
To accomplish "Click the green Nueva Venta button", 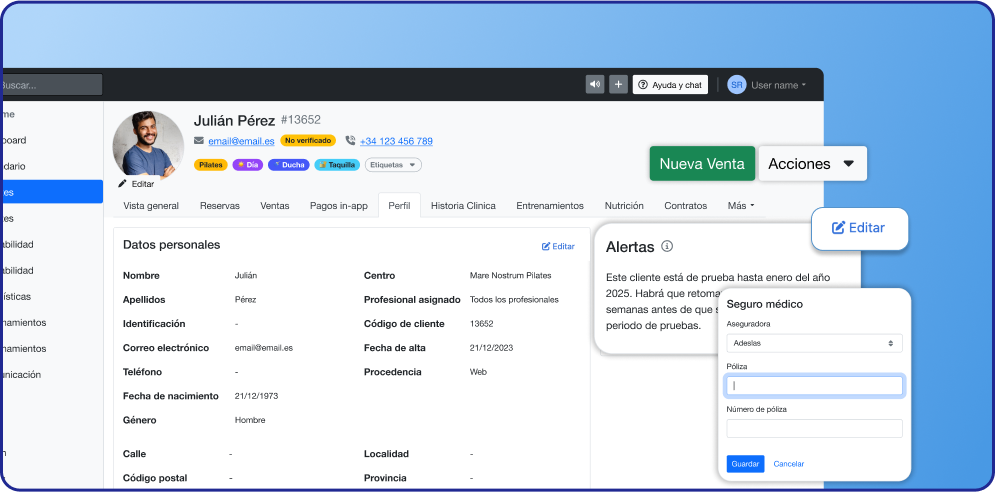I will click(x=702, y=164).
